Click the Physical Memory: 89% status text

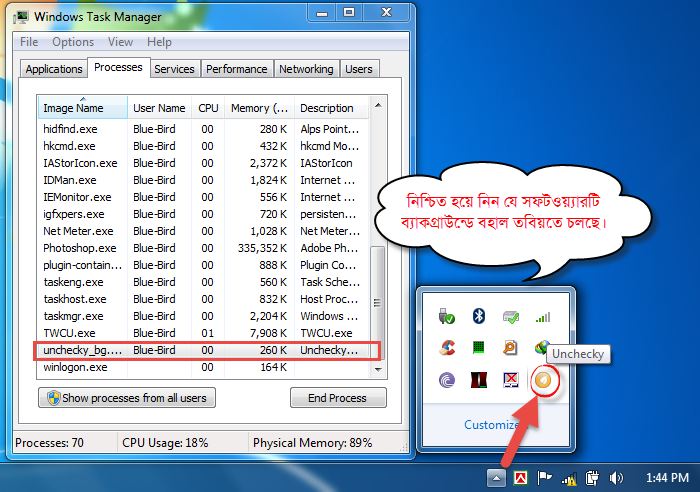[x=312, y=442]
